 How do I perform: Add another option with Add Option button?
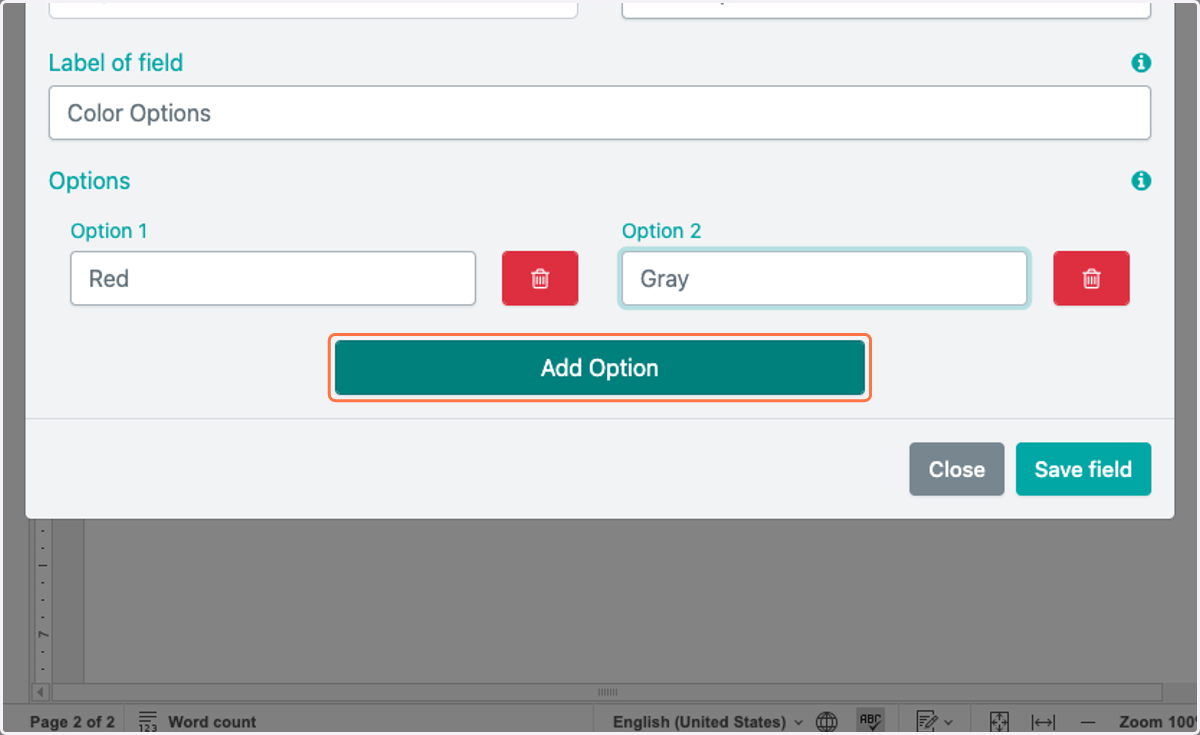coord(600,368)
